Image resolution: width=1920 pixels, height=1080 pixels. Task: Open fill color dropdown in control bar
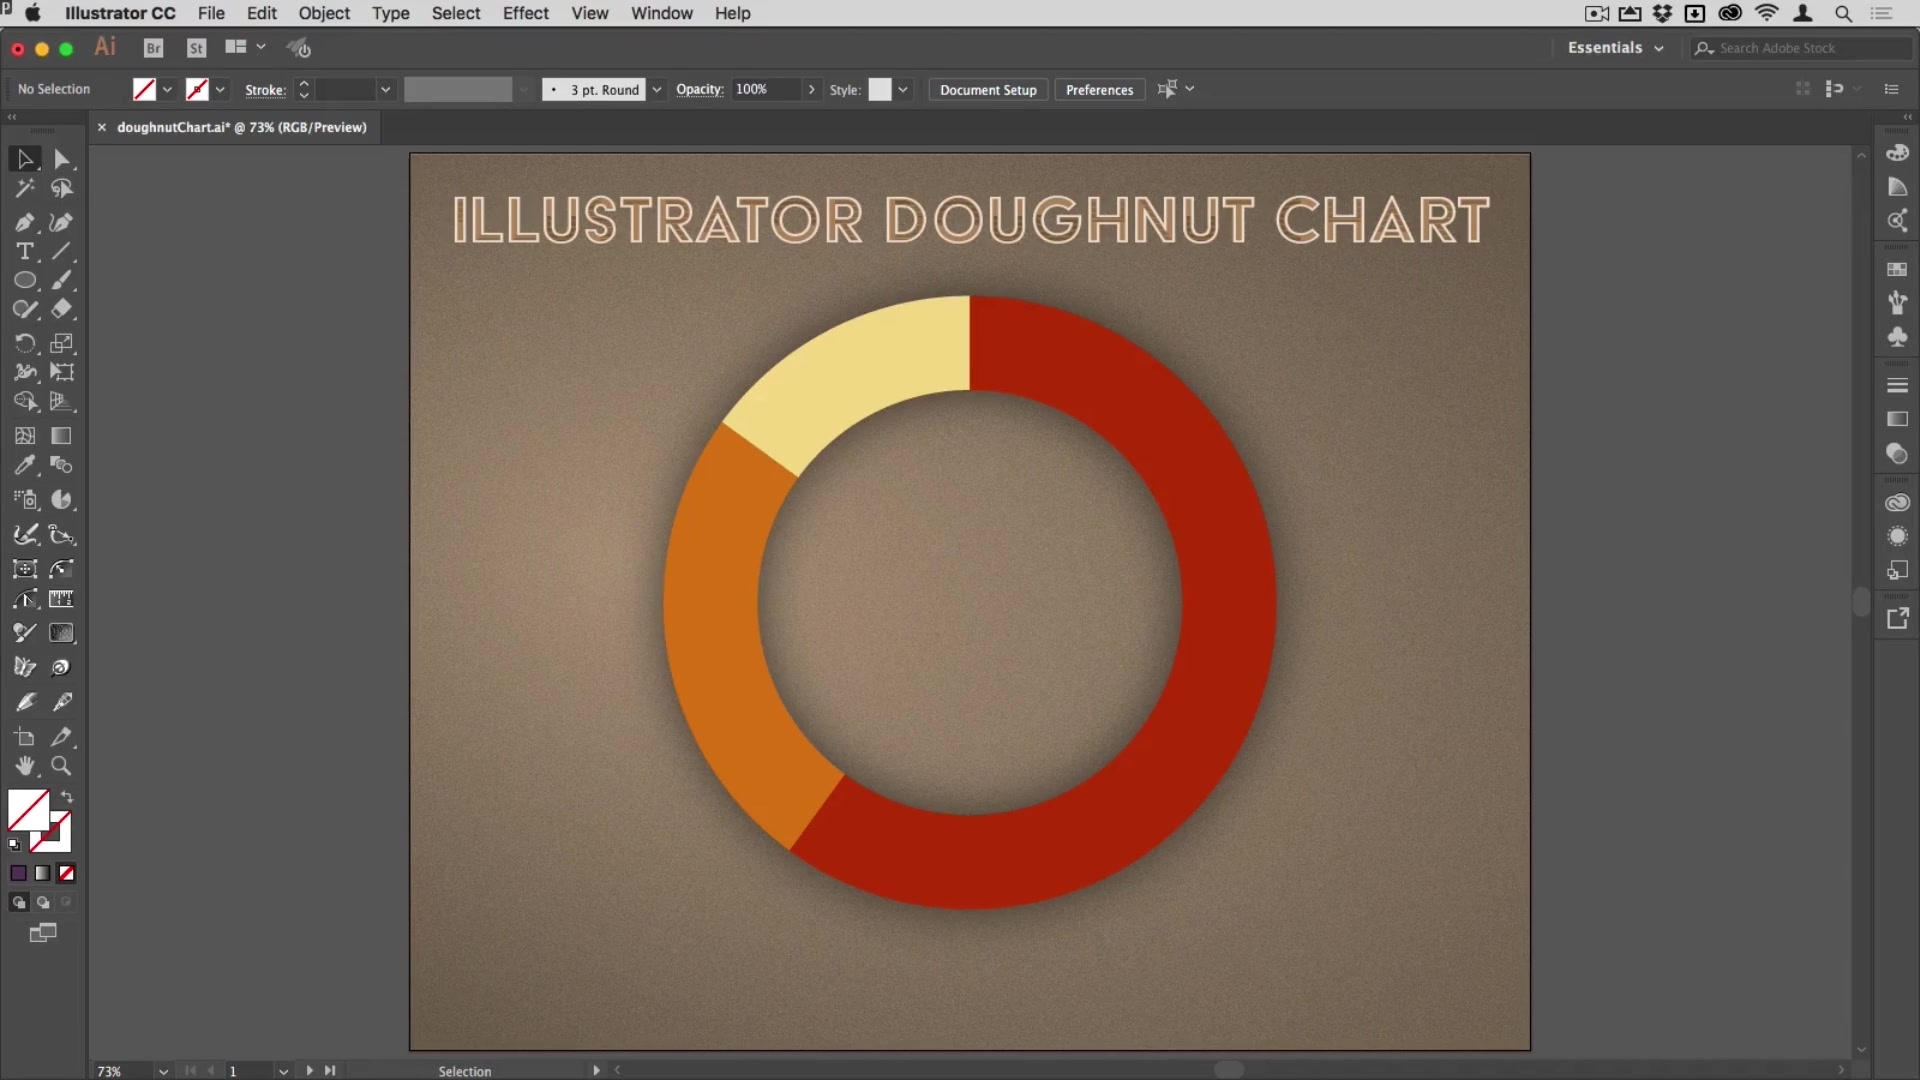coord(167,90)
